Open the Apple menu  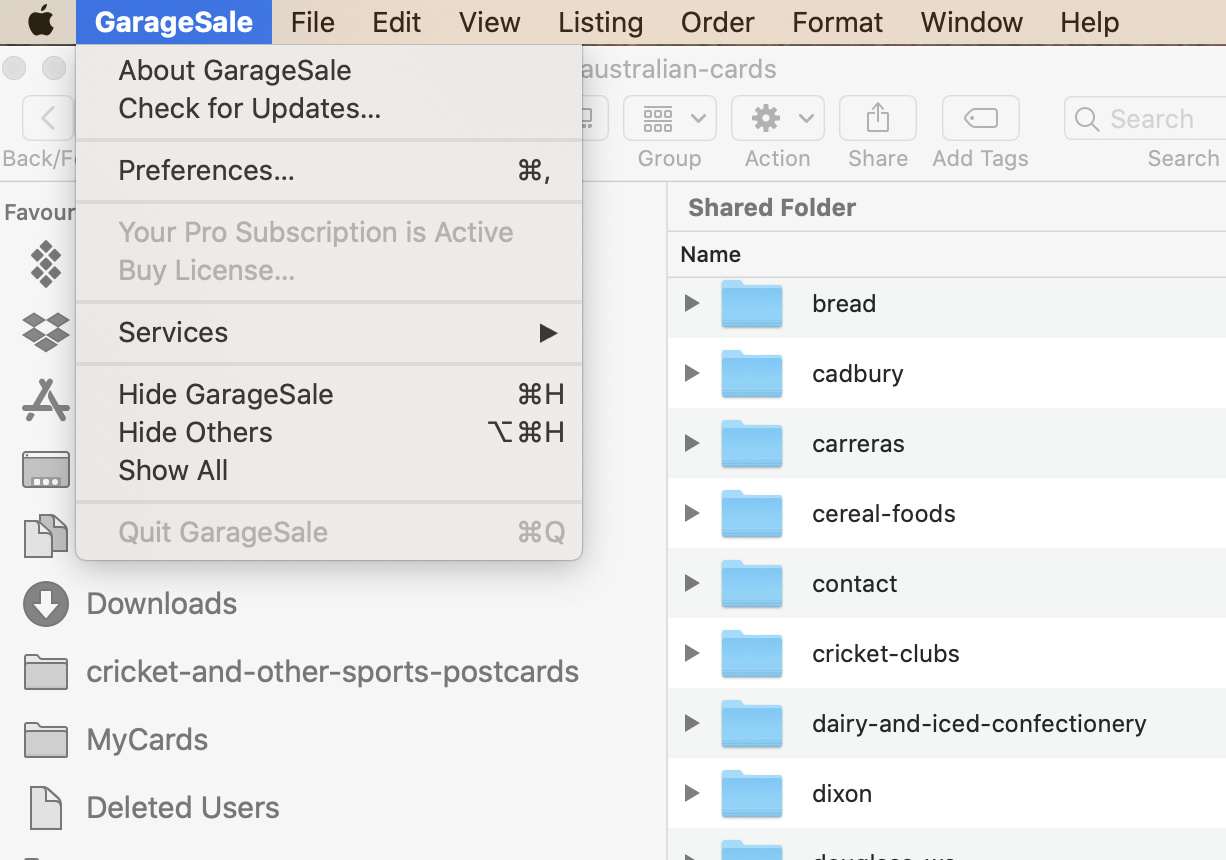pyautogui.click(x=41, y=21)
